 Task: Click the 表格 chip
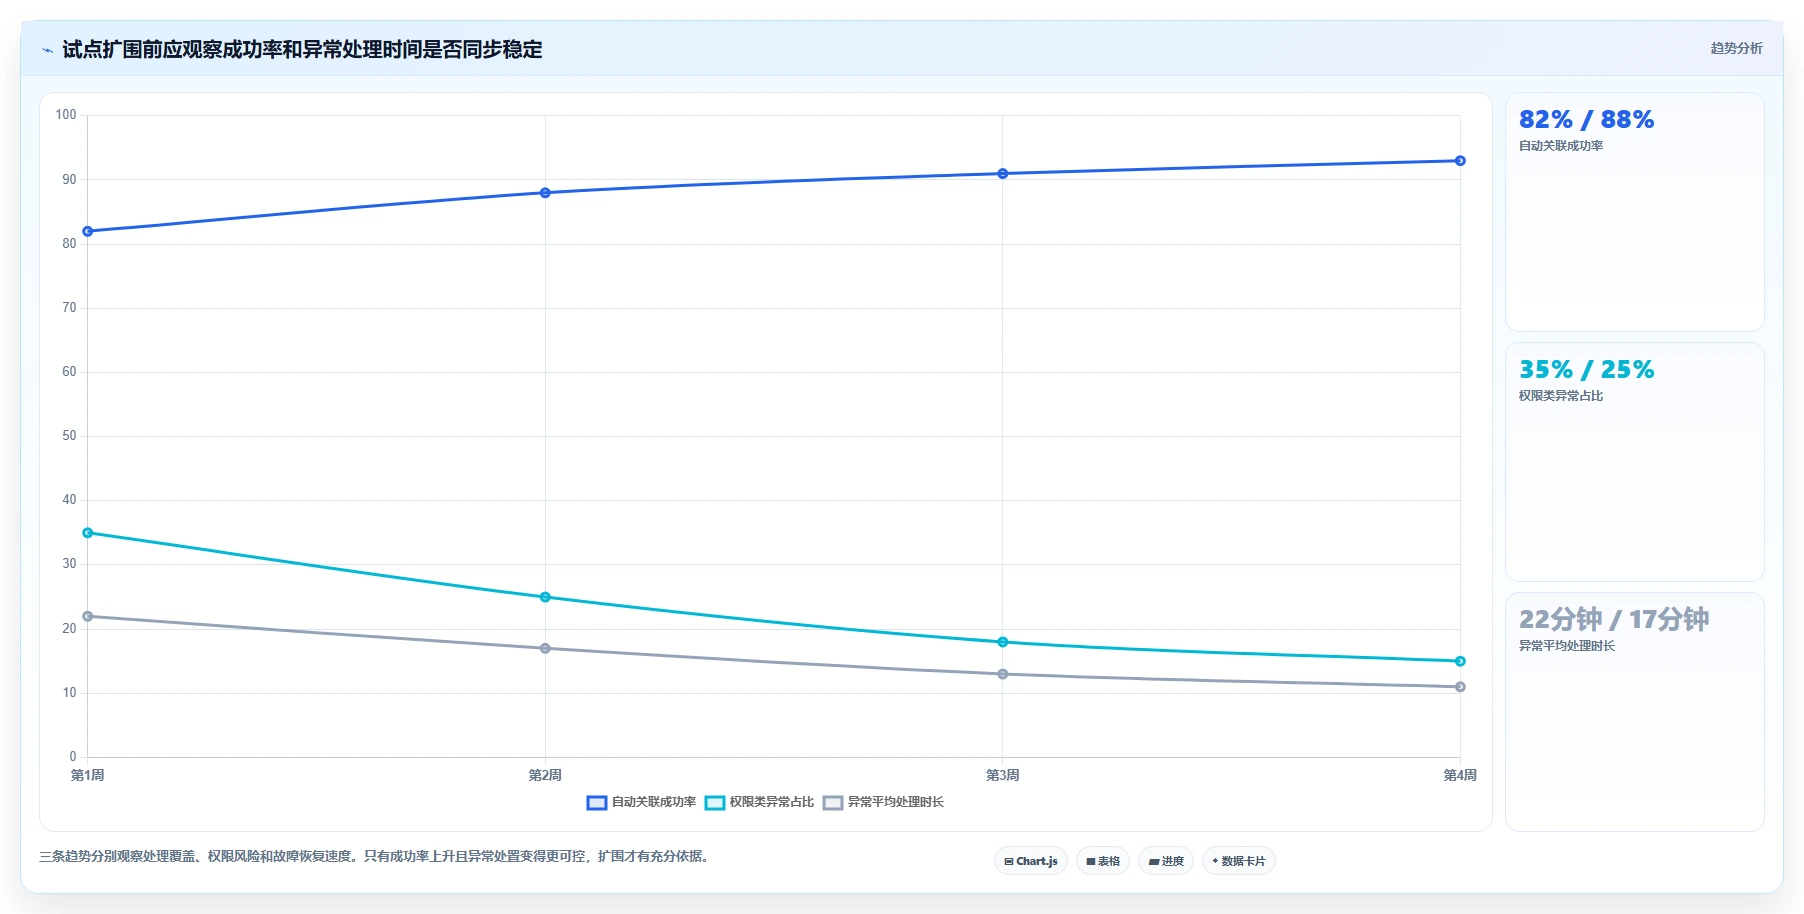click(1103, 861)
